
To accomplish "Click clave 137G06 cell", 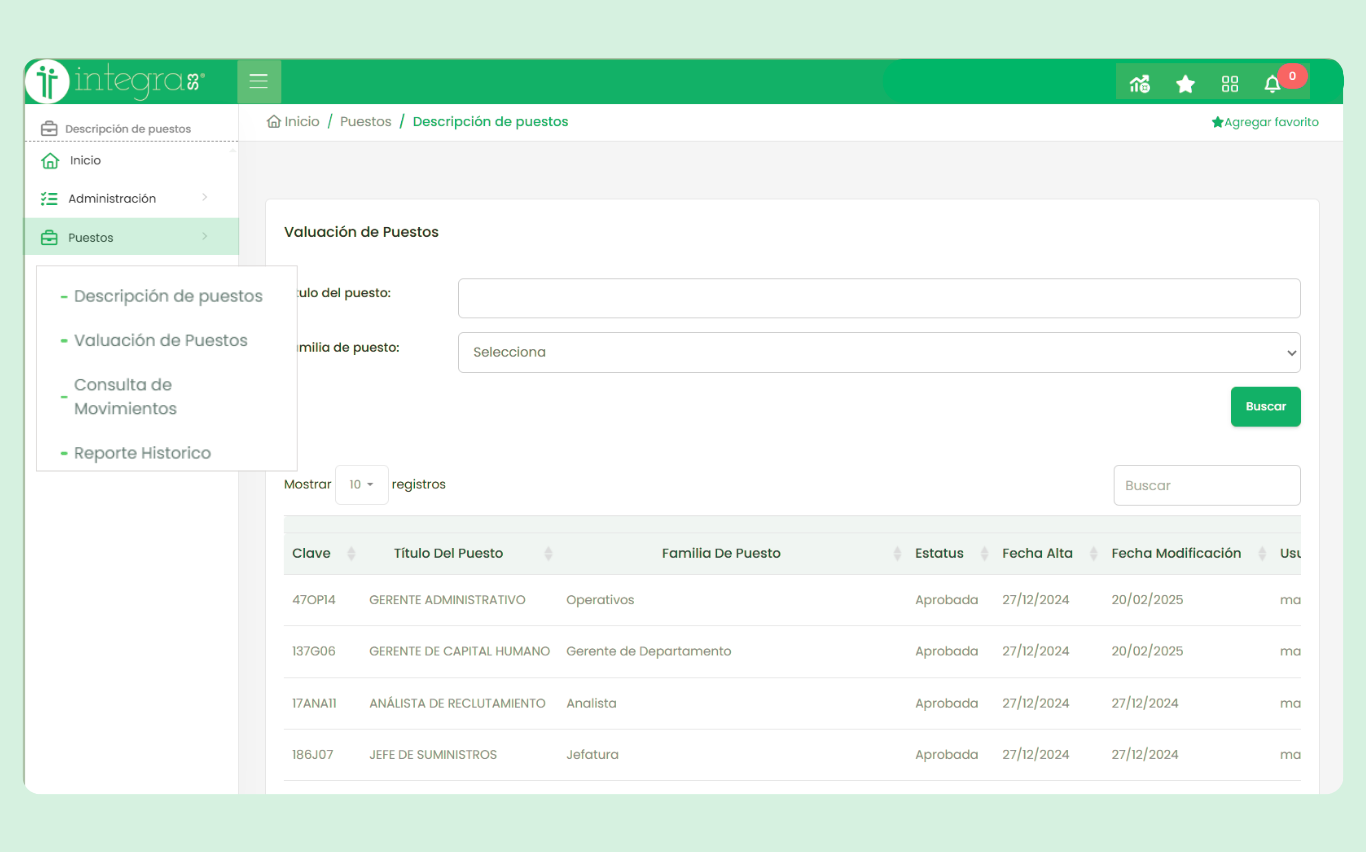I will [x=314, y=651].
